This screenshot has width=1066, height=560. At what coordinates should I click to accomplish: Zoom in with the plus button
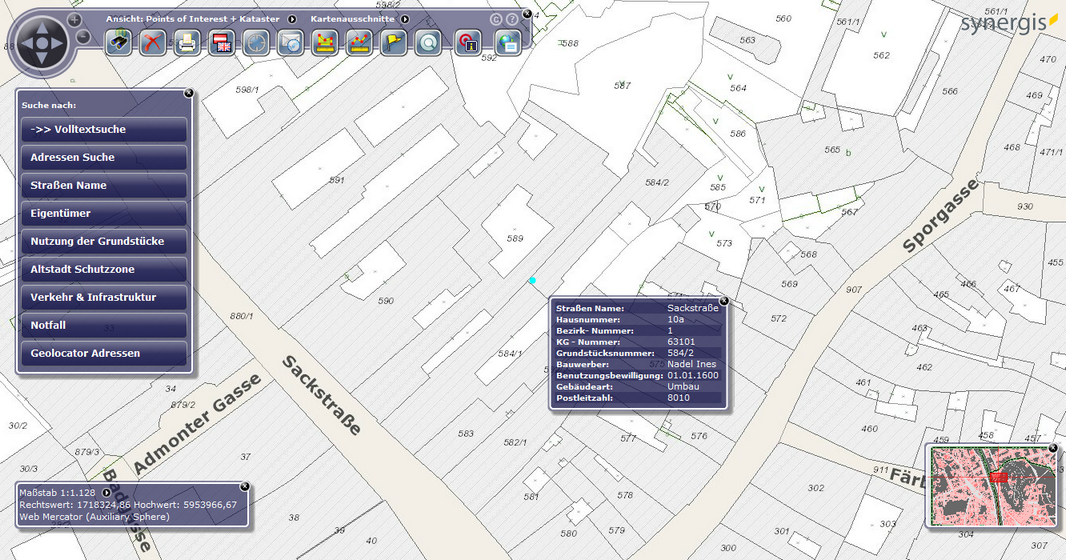[75, 20]
